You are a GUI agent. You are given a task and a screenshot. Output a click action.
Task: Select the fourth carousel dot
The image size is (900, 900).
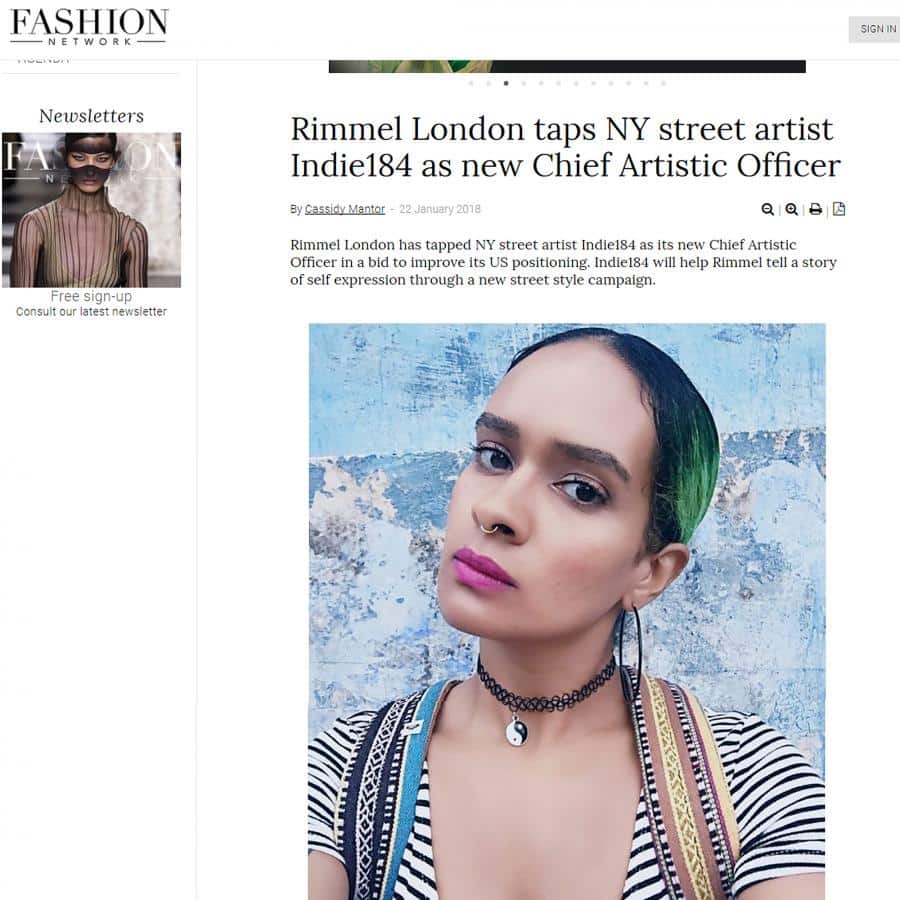[x=523, y=83]
